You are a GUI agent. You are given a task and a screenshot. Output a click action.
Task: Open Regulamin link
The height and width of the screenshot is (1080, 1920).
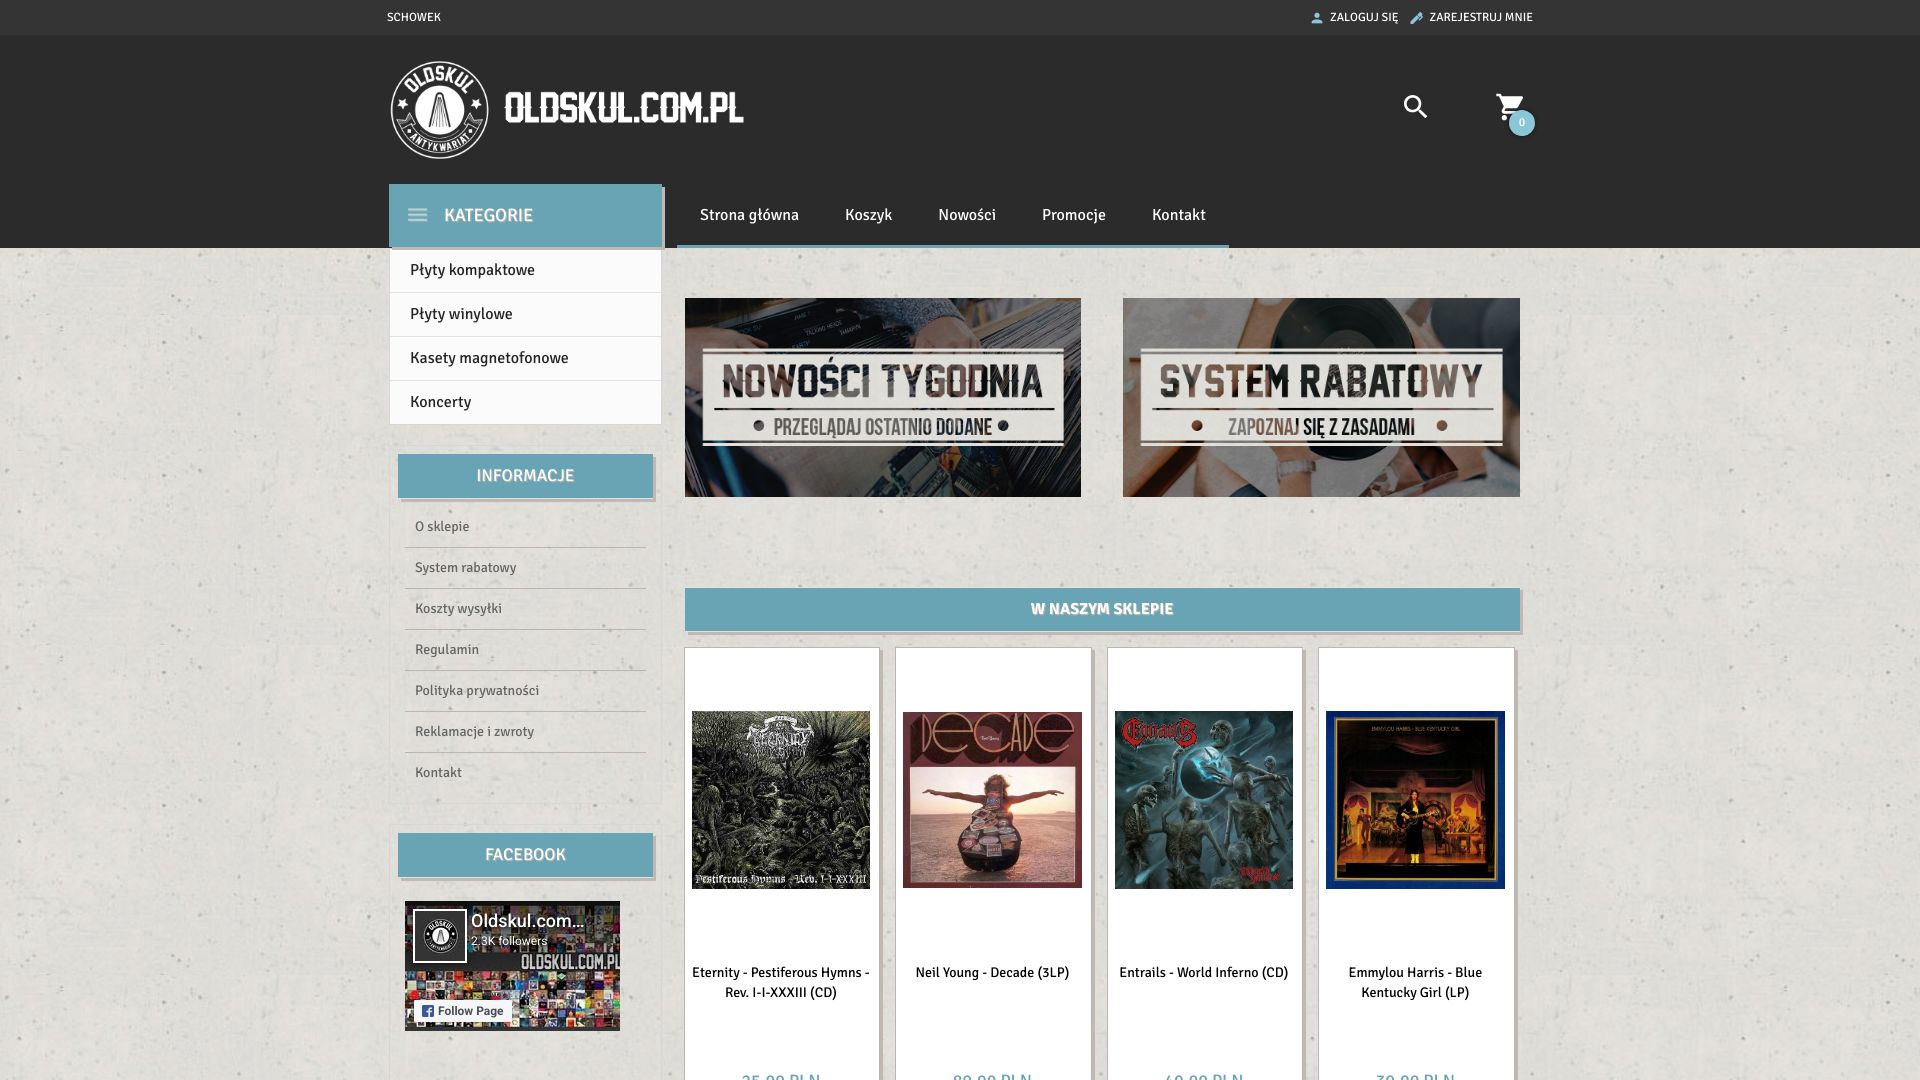pos(447,650)
